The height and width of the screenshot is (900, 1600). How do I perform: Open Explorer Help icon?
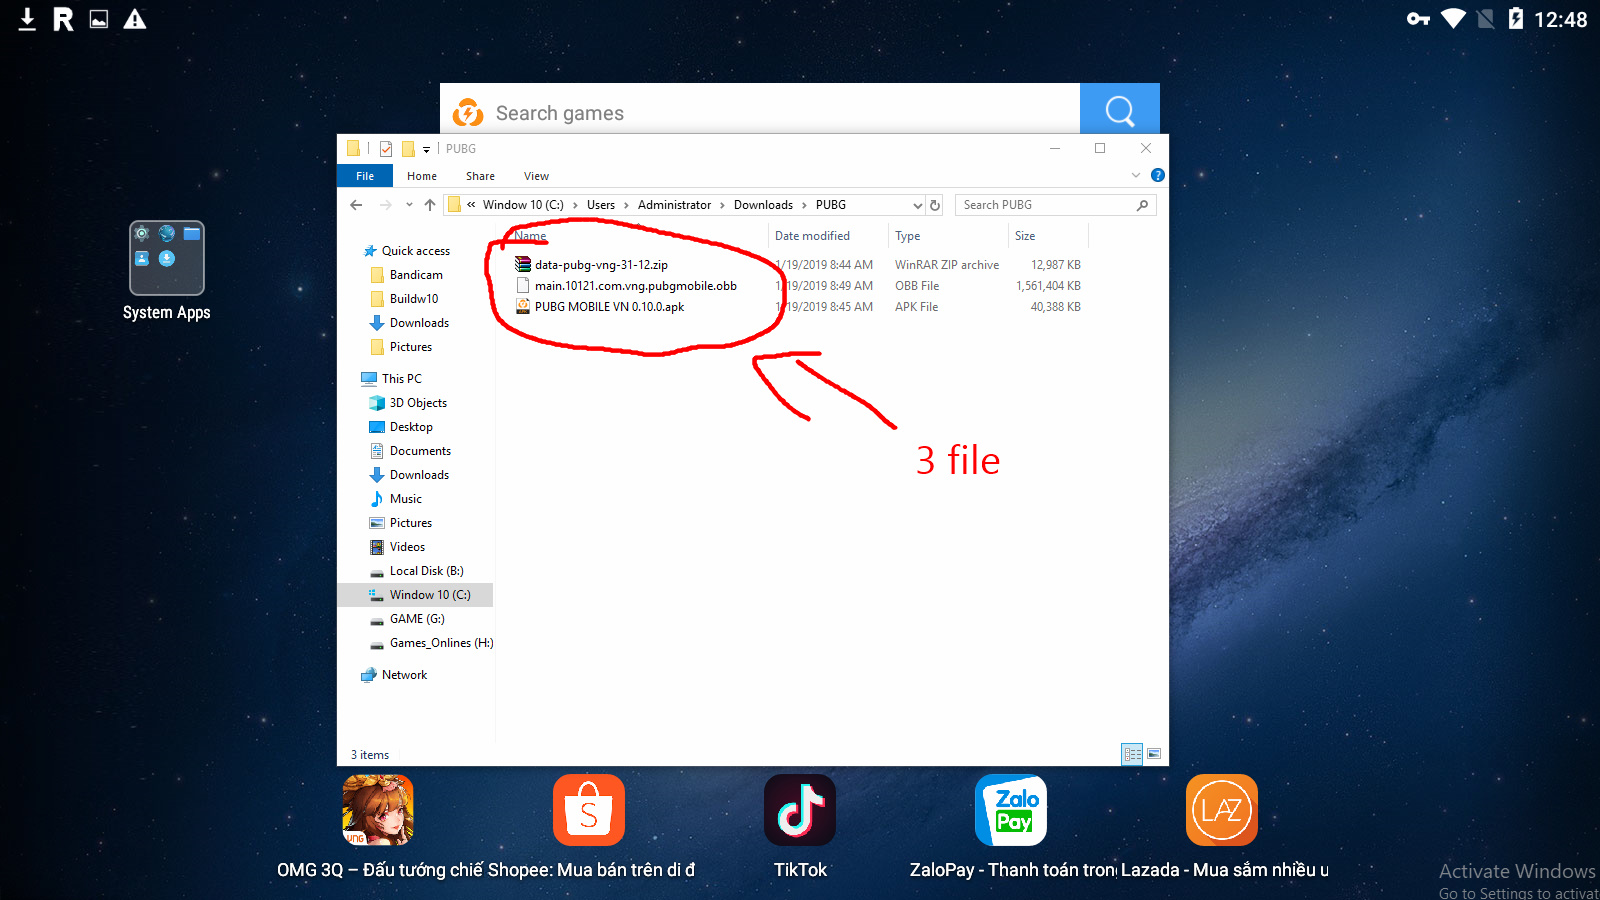(1158, 175)
